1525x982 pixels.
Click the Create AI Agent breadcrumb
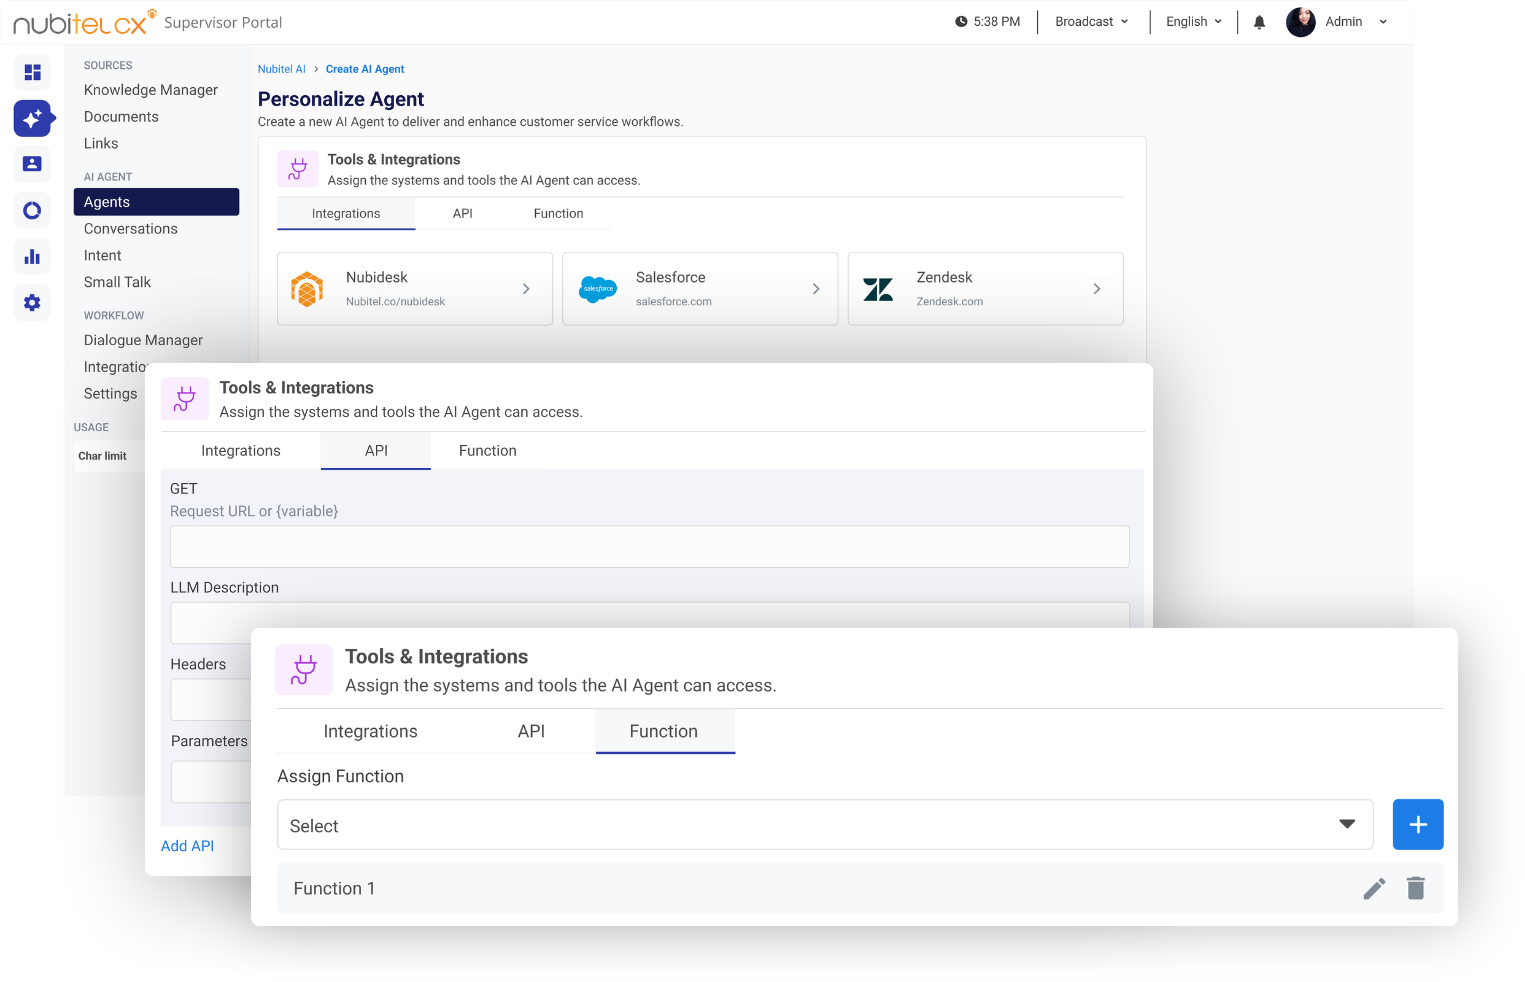click(x=365, y=69)
